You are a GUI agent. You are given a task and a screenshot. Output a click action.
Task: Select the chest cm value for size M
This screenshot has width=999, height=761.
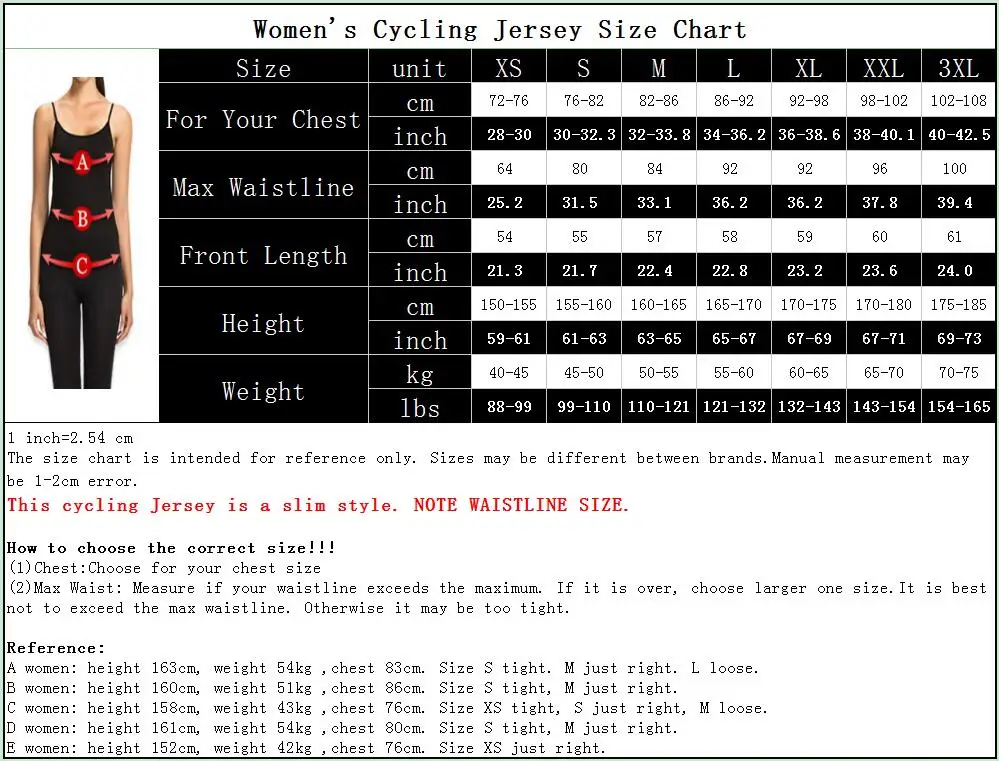(658, 100)
